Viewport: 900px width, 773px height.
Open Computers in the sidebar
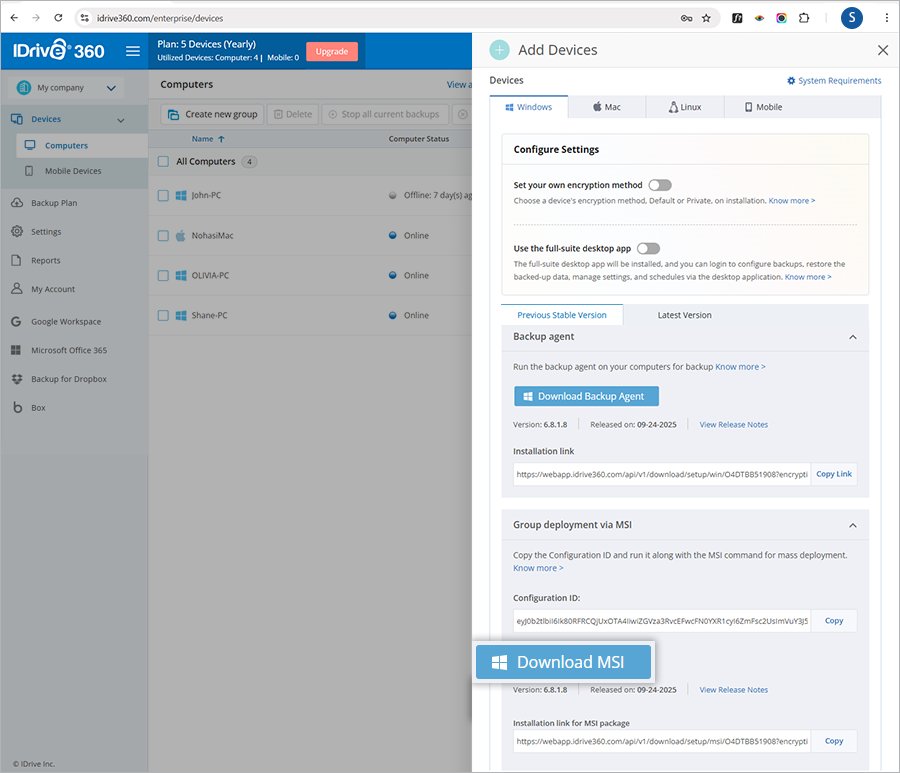tap(83, 146)
